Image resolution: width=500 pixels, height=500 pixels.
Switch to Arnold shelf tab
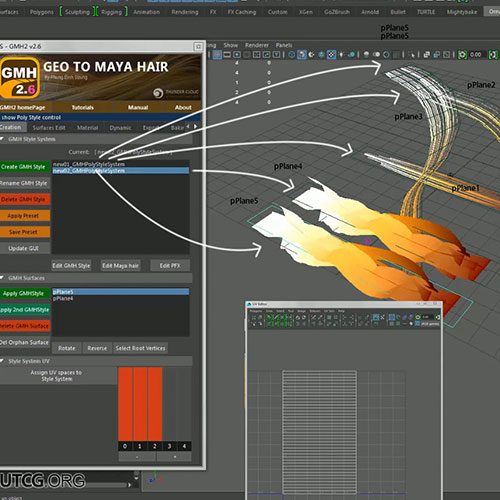[370, 12]
